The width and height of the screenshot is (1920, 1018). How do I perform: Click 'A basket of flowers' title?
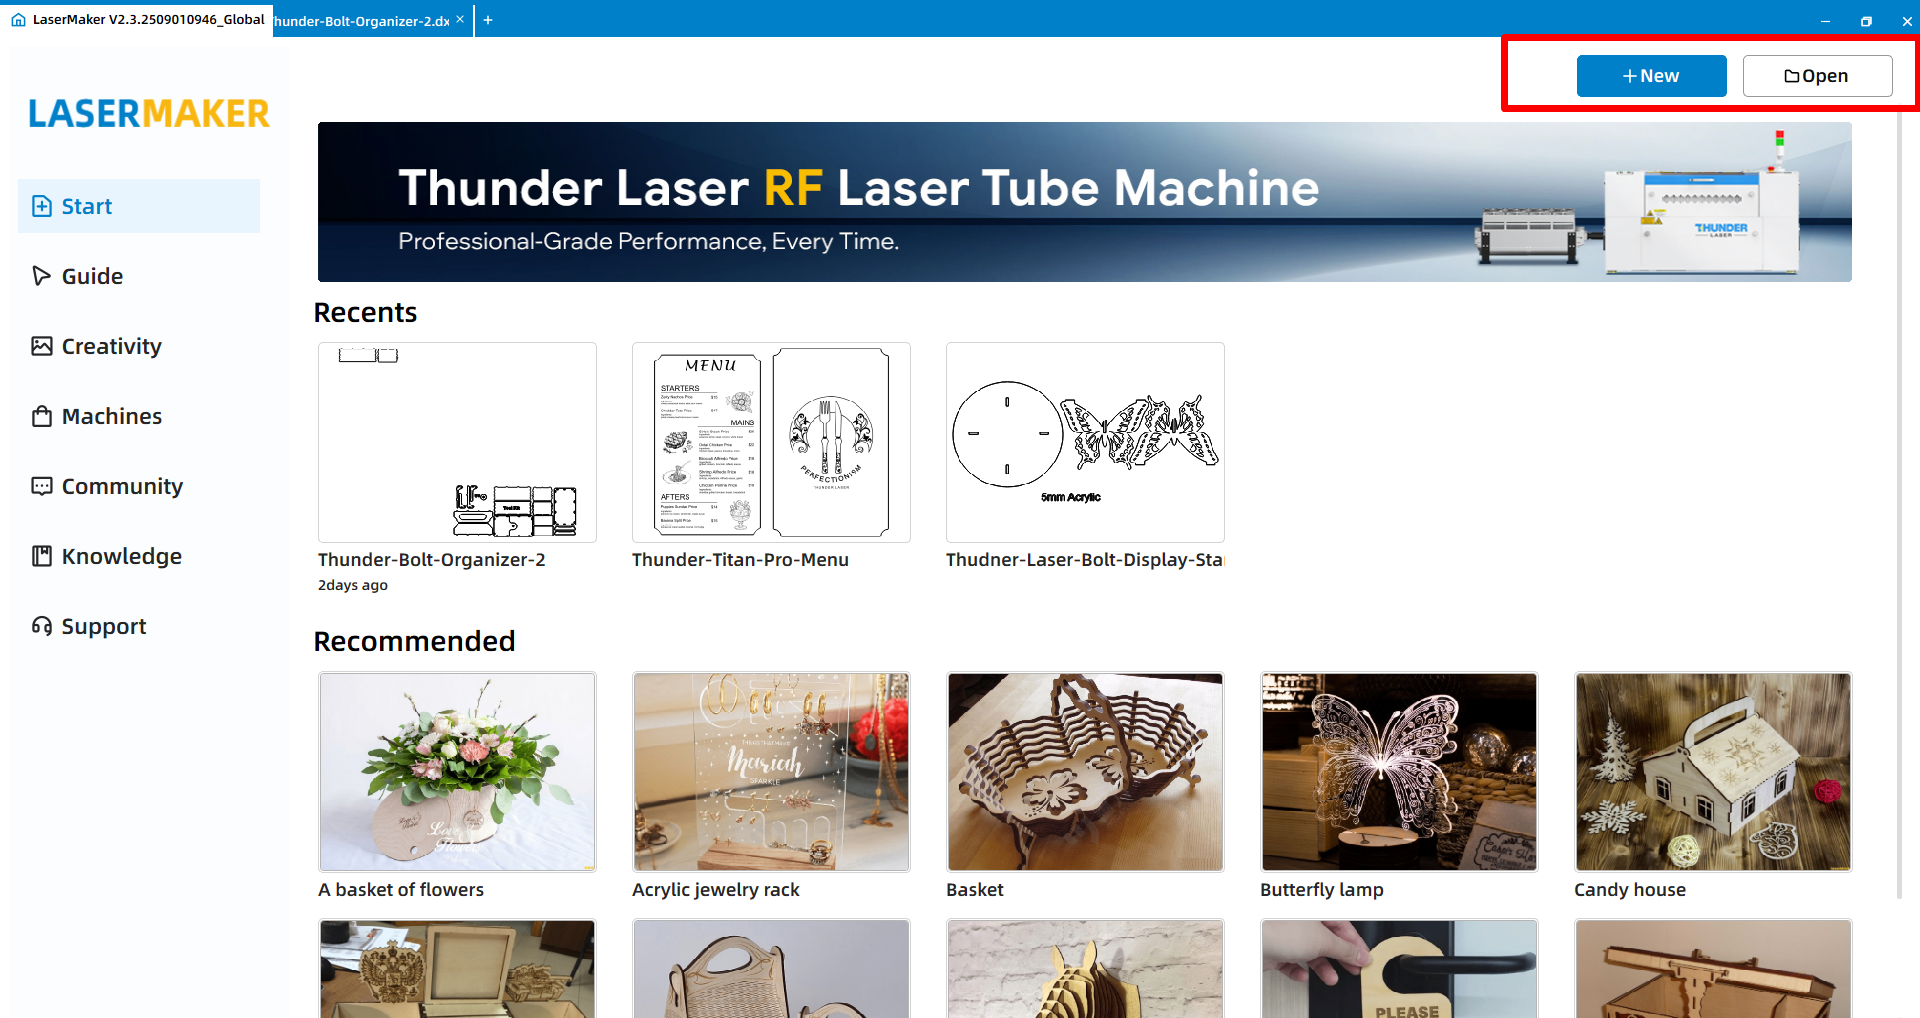pyautogui.click(x=401, y=890)
